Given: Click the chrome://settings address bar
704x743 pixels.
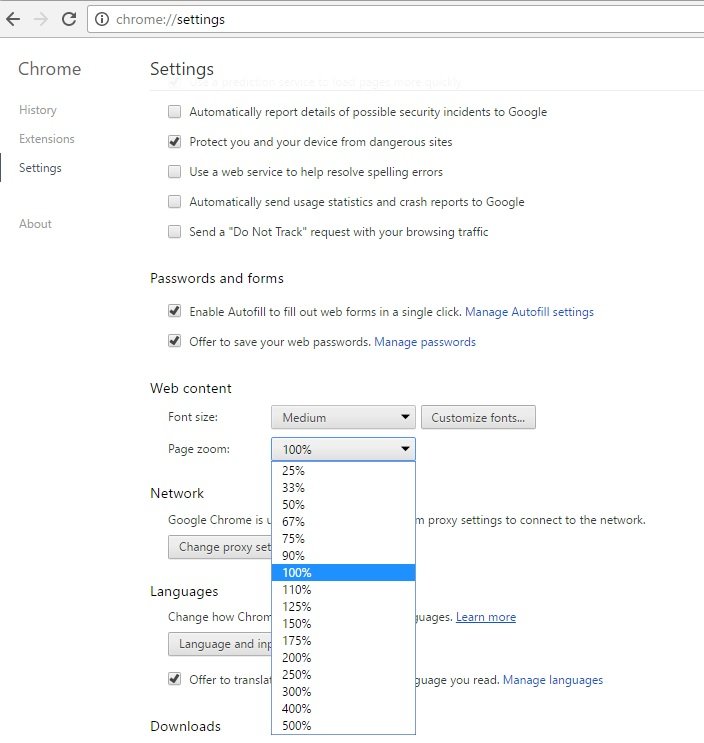Looking at the screenshot, I should click(396, 19).
